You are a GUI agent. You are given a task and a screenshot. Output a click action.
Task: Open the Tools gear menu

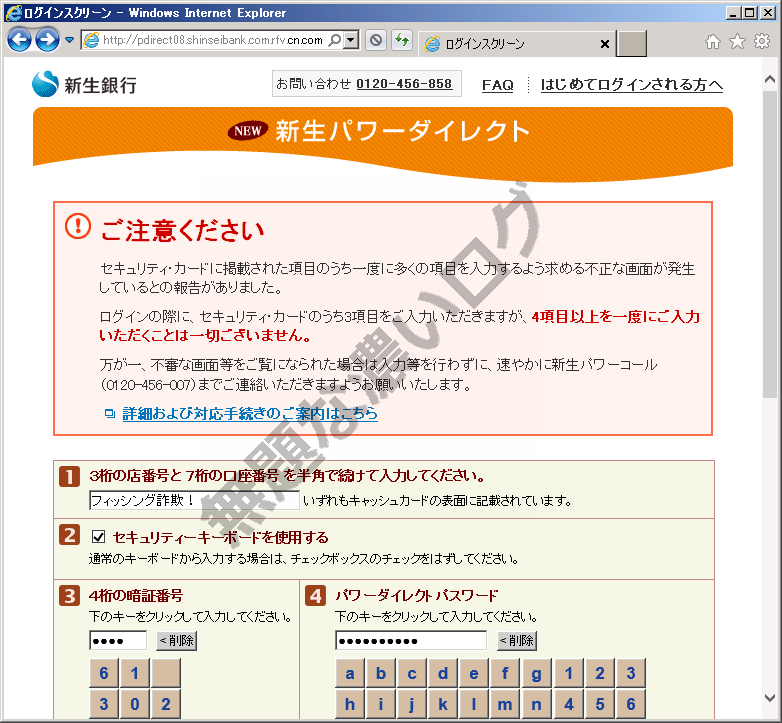click(x=762, y=41)
